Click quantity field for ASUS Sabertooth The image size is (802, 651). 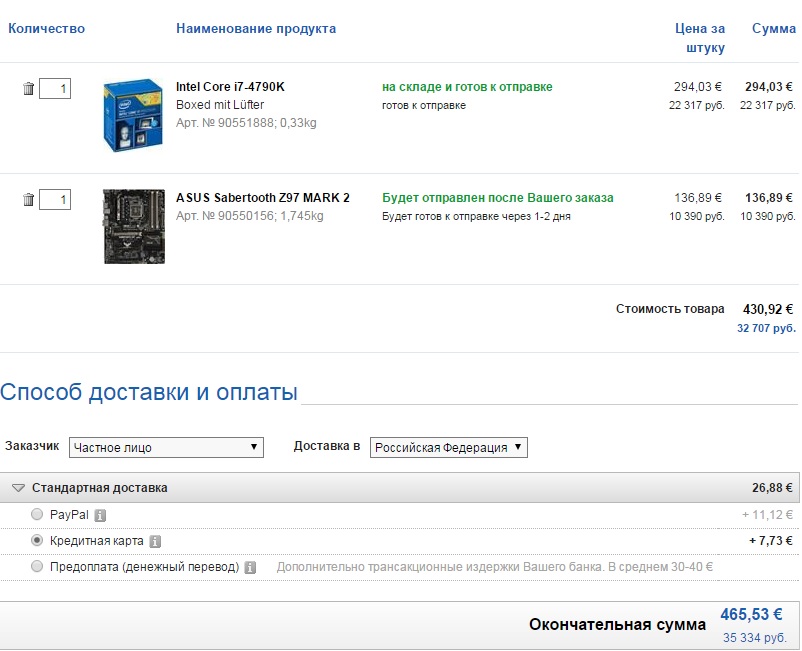55,199
